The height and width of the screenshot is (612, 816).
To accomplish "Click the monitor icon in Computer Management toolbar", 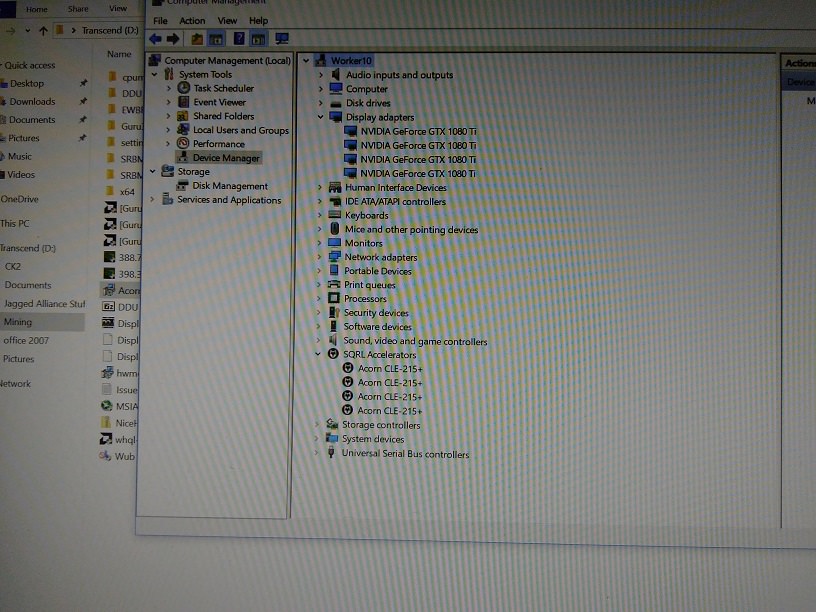I will coord(282,39).
